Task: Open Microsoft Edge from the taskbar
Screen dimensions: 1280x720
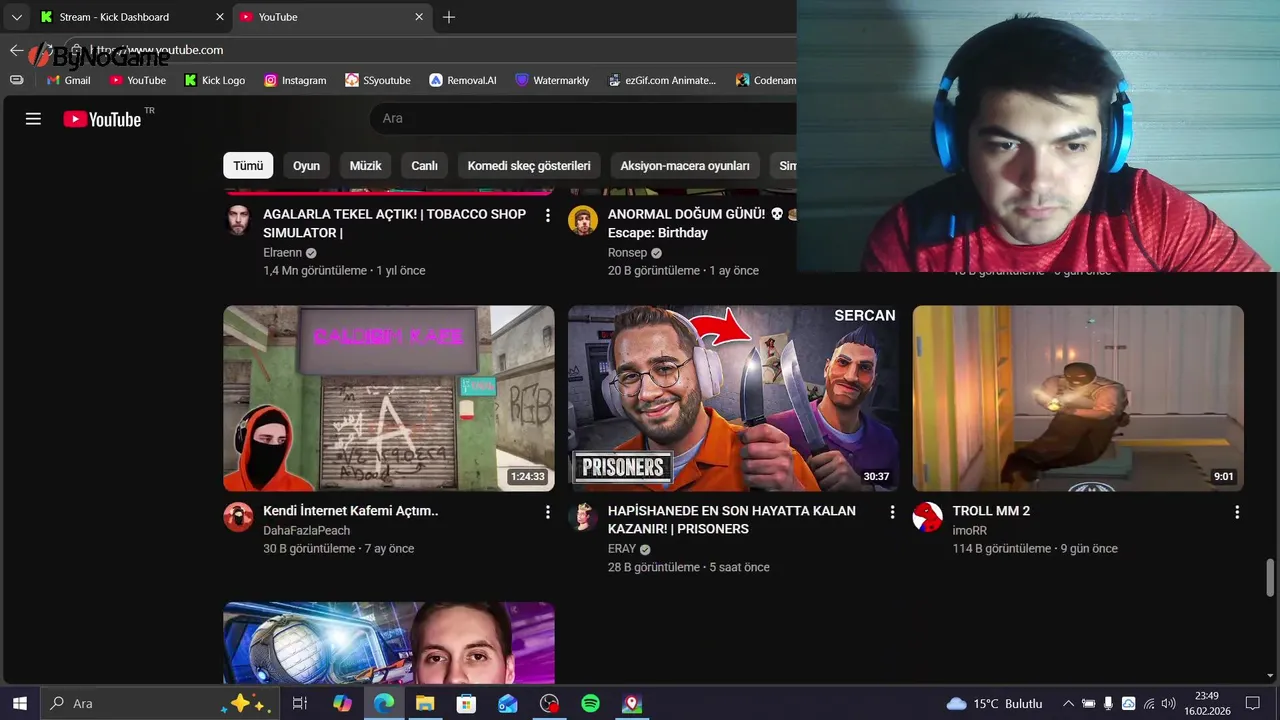Action: coord(384,704)
